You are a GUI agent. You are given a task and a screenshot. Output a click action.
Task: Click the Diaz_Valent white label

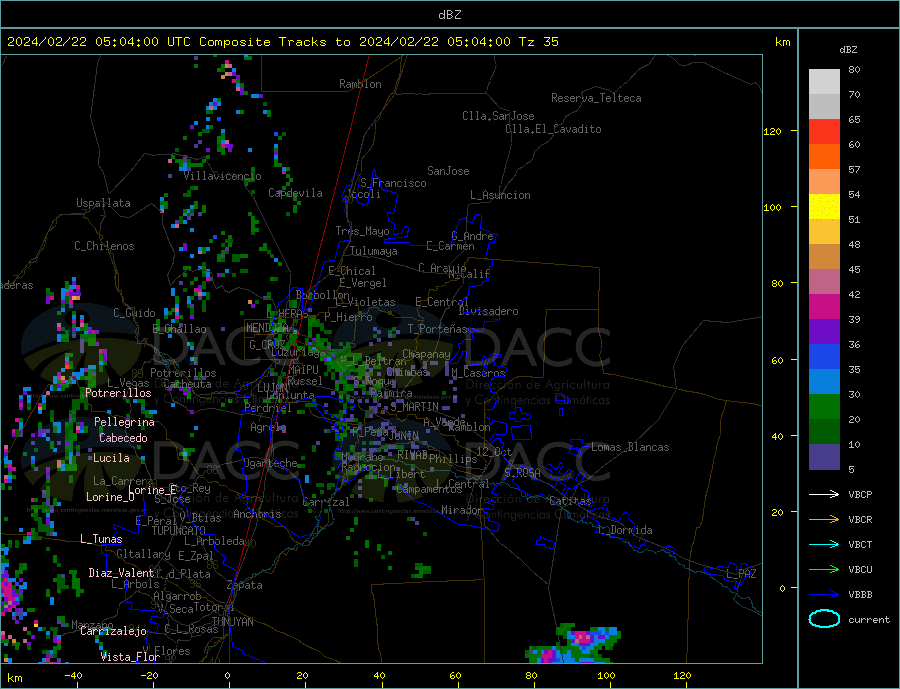121,573
